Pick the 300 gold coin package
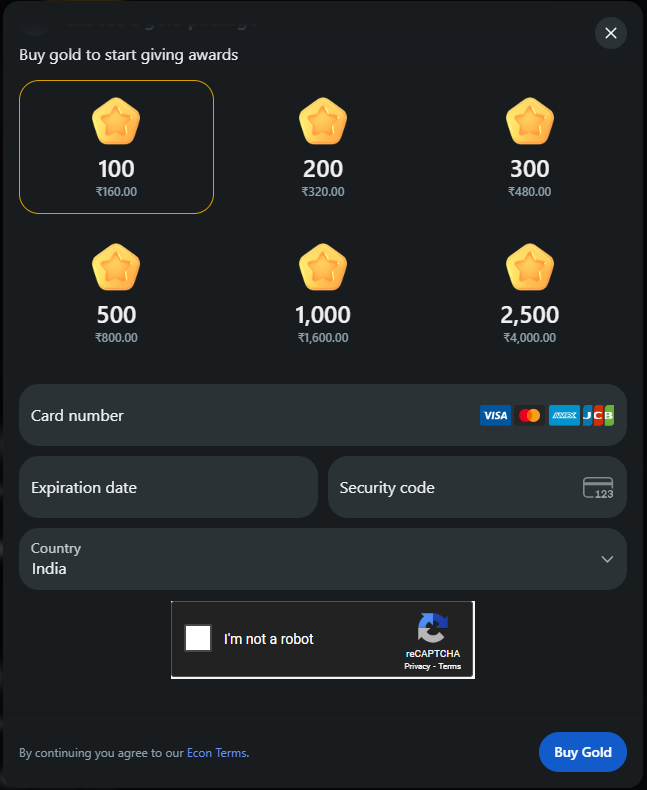The image size is (647, 790). pos(529,147)
